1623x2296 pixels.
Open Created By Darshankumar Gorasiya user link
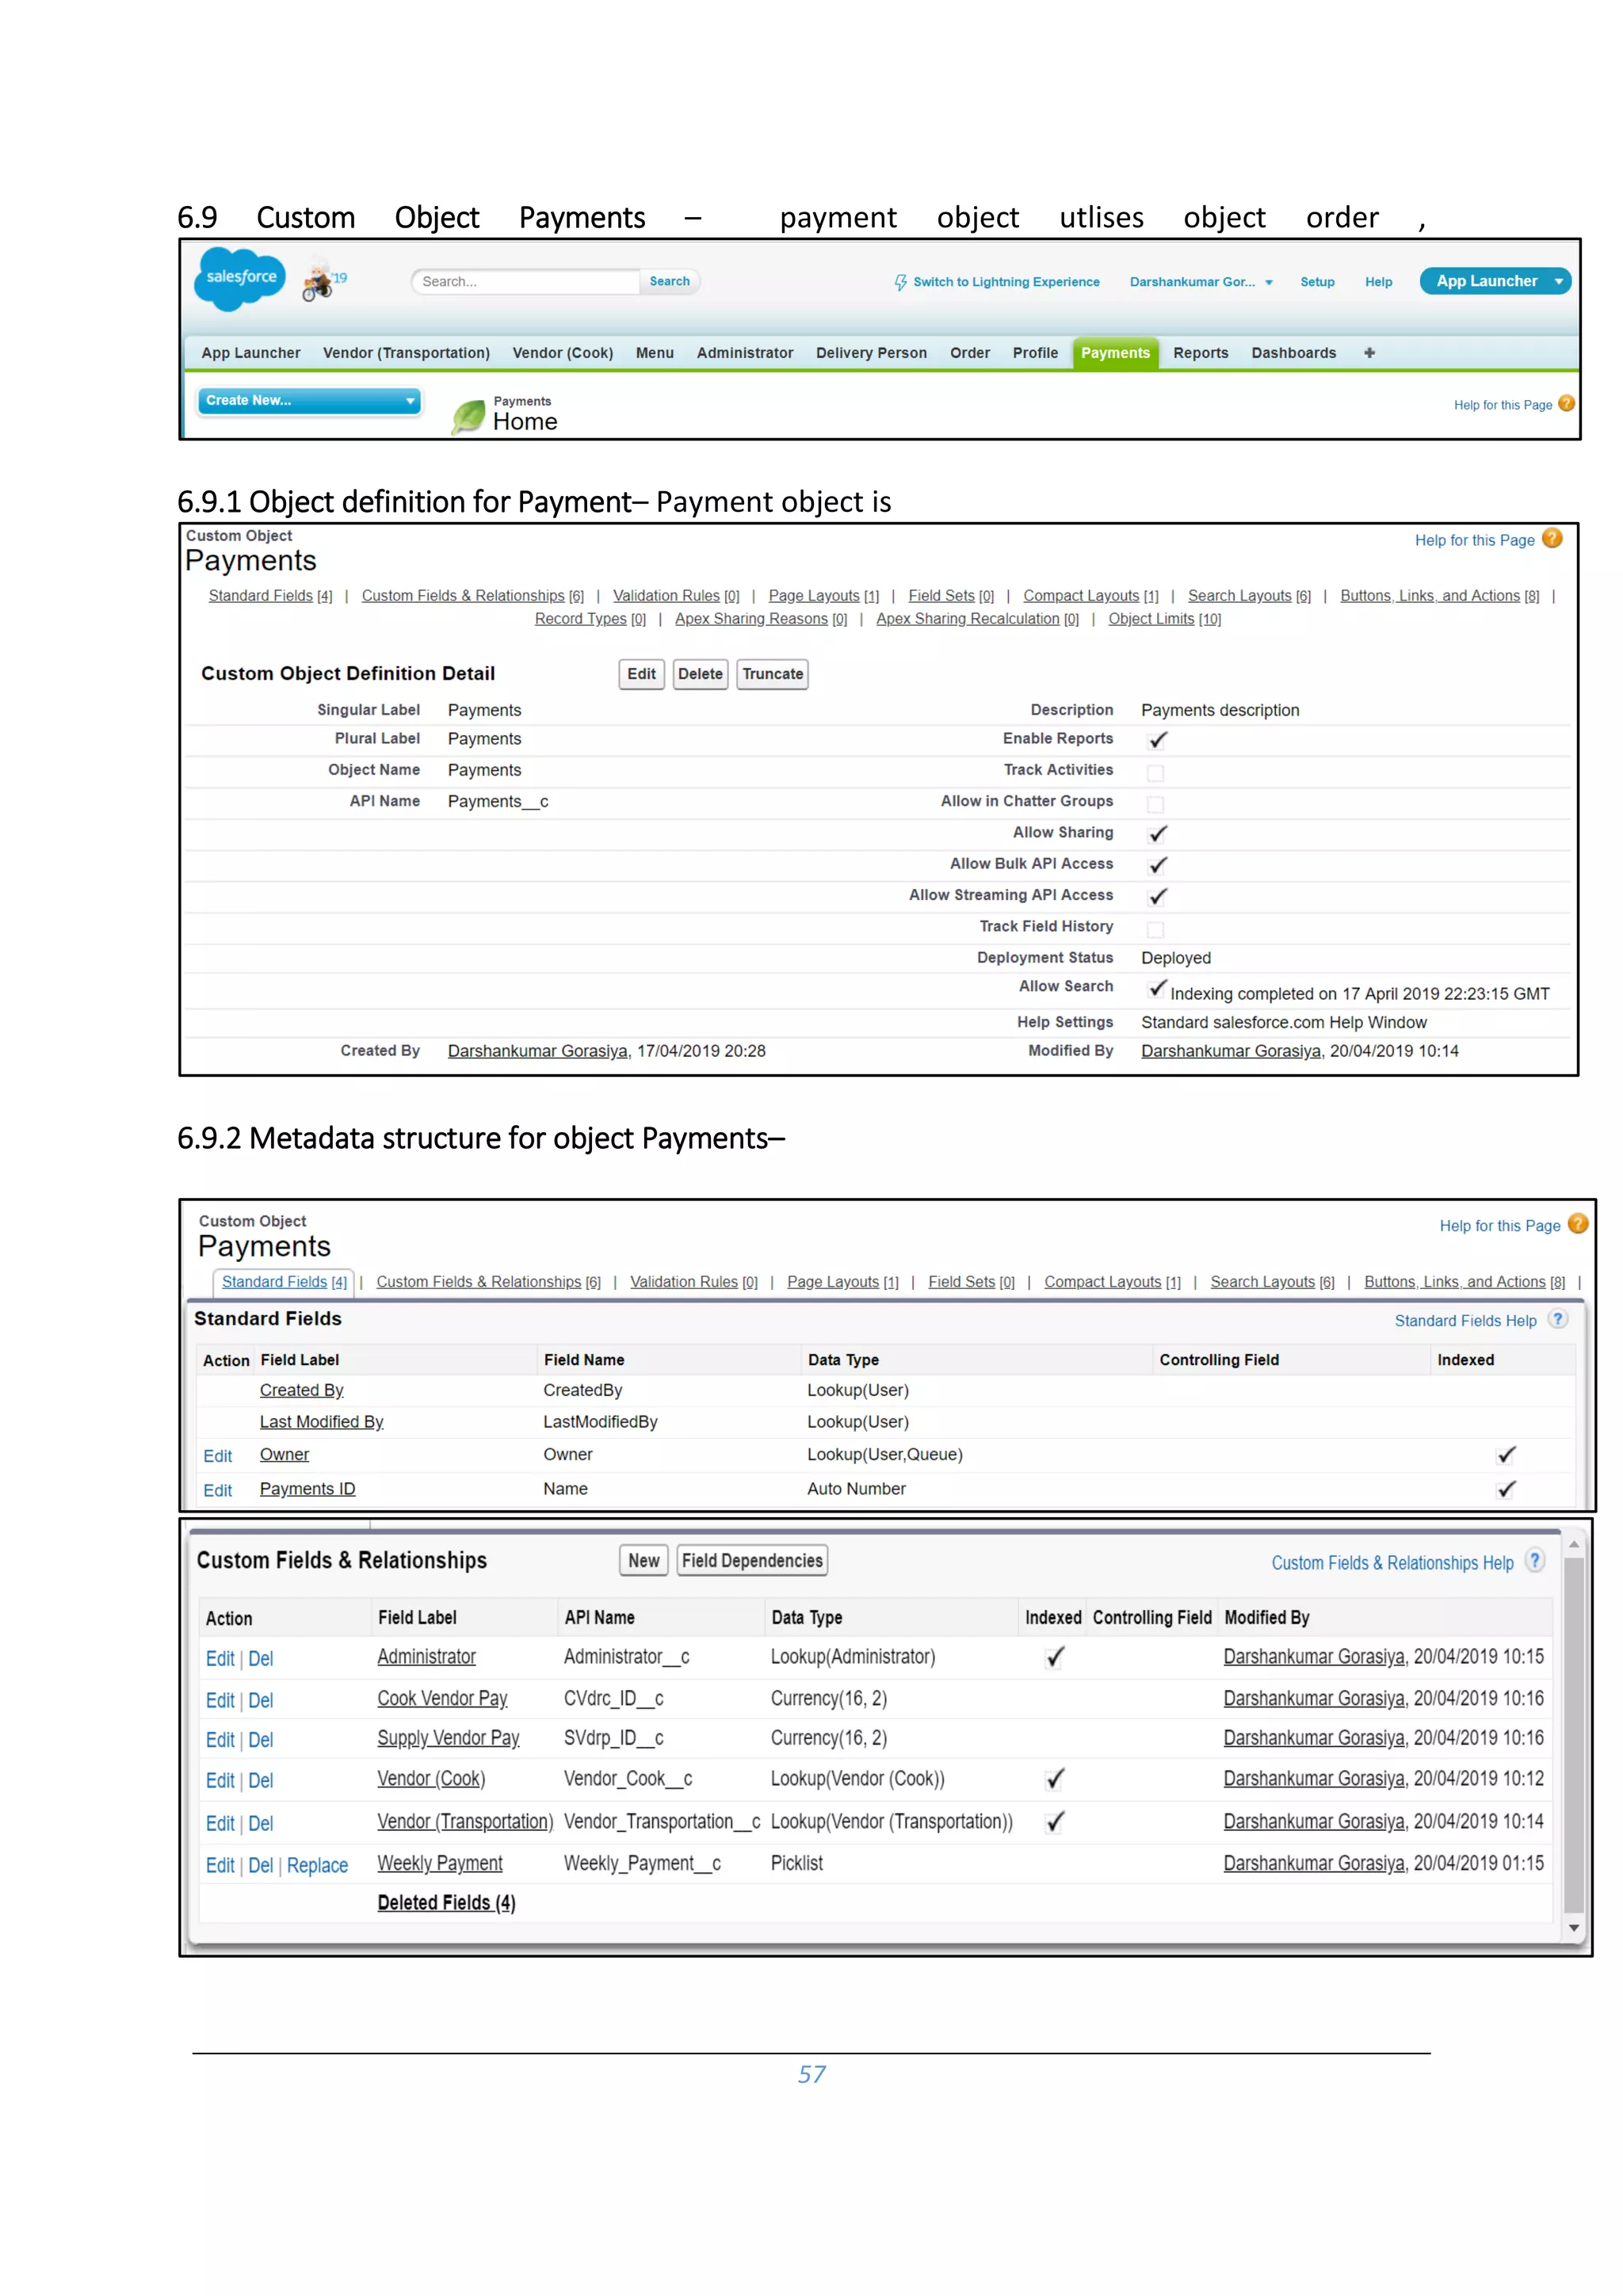click(x=538, y=1051)
